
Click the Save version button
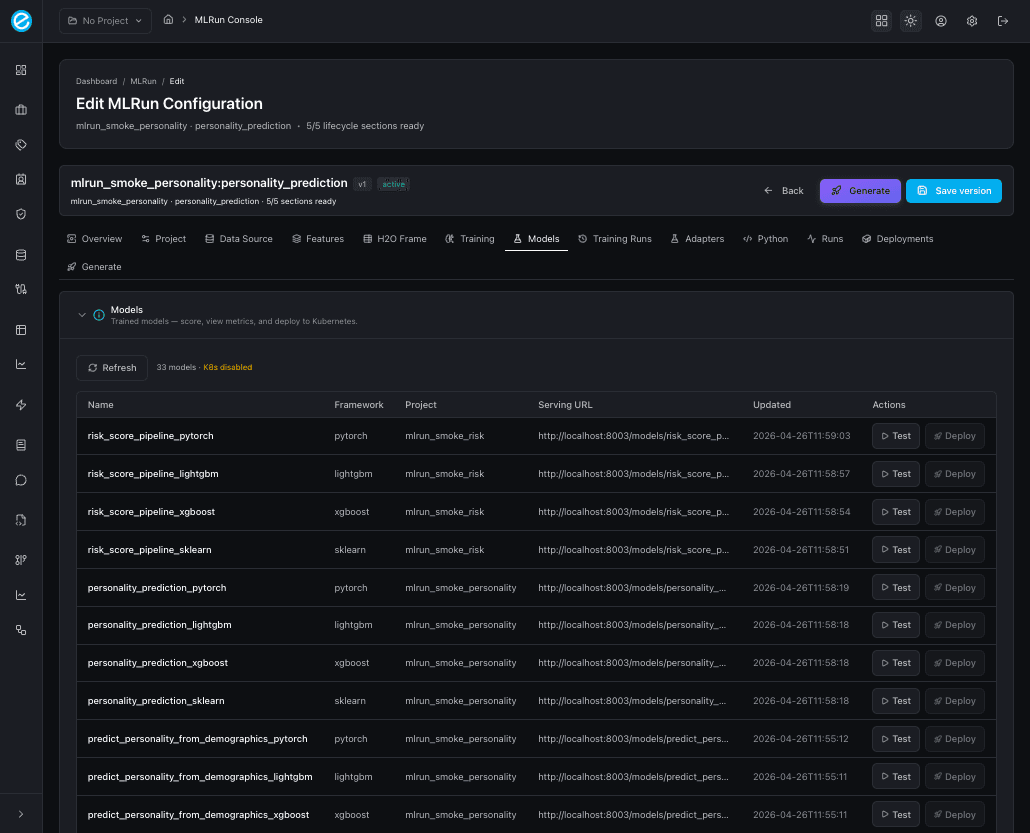[x=953, y=190]
